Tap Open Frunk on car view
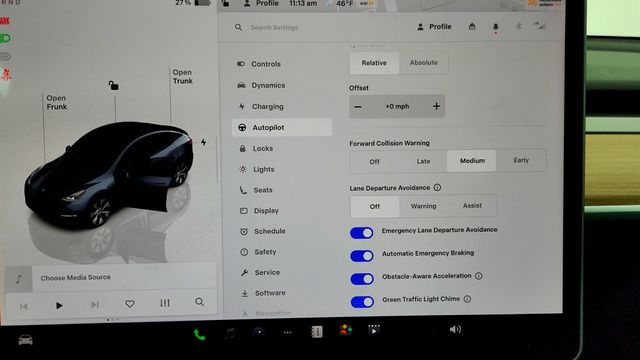Screen dimensions: 640x360 pyautogui.click(x=56, y=102)
